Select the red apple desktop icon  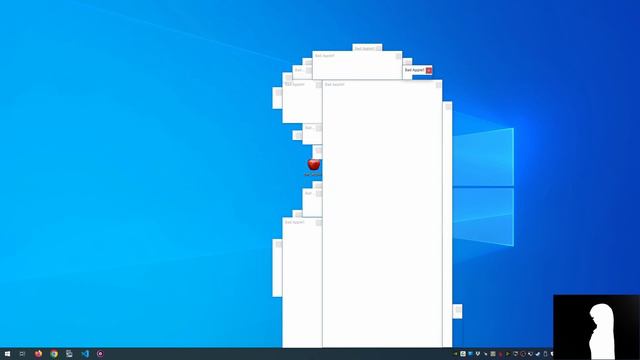point(313,165)
